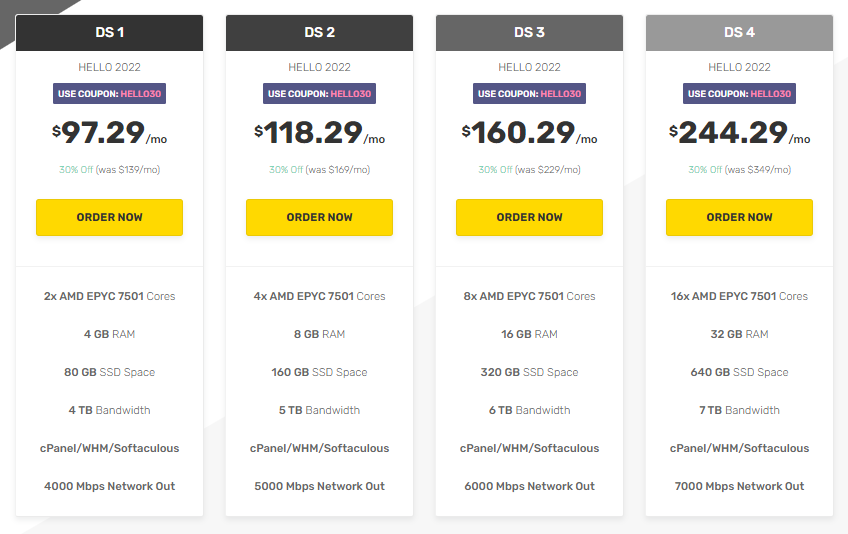
Task: Order the DS 2 plan
Action: pos(319,217)
